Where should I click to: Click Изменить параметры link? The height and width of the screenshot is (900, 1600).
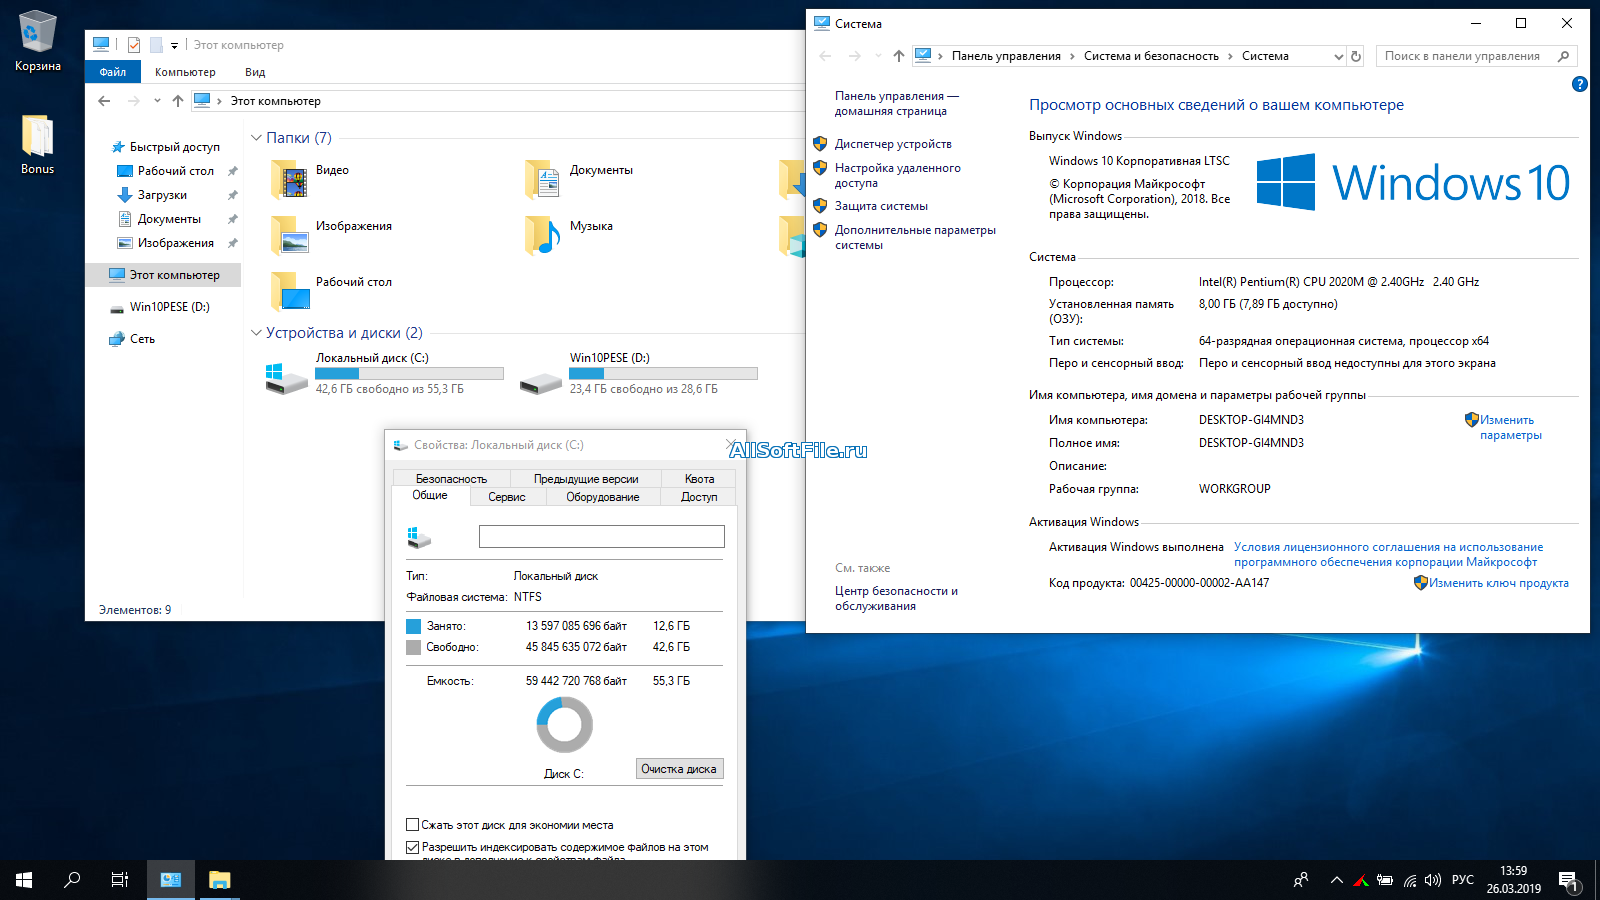tap(1510, 427)
